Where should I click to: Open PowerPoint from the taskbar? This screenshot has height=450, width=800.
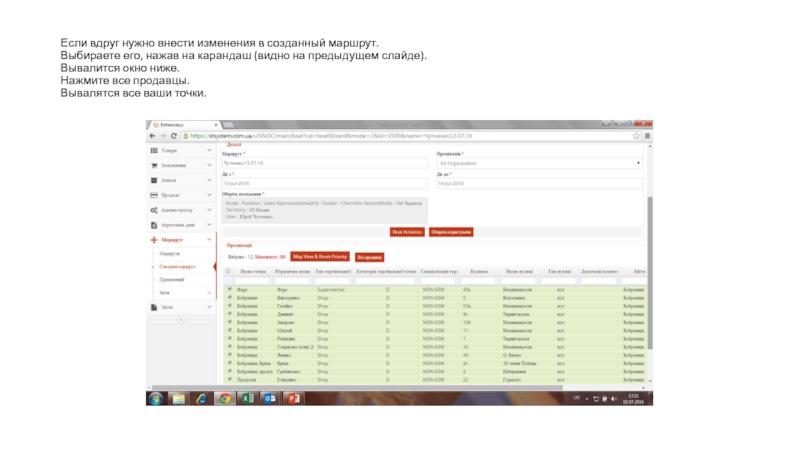pyautogui.click(x=295, y=398)
